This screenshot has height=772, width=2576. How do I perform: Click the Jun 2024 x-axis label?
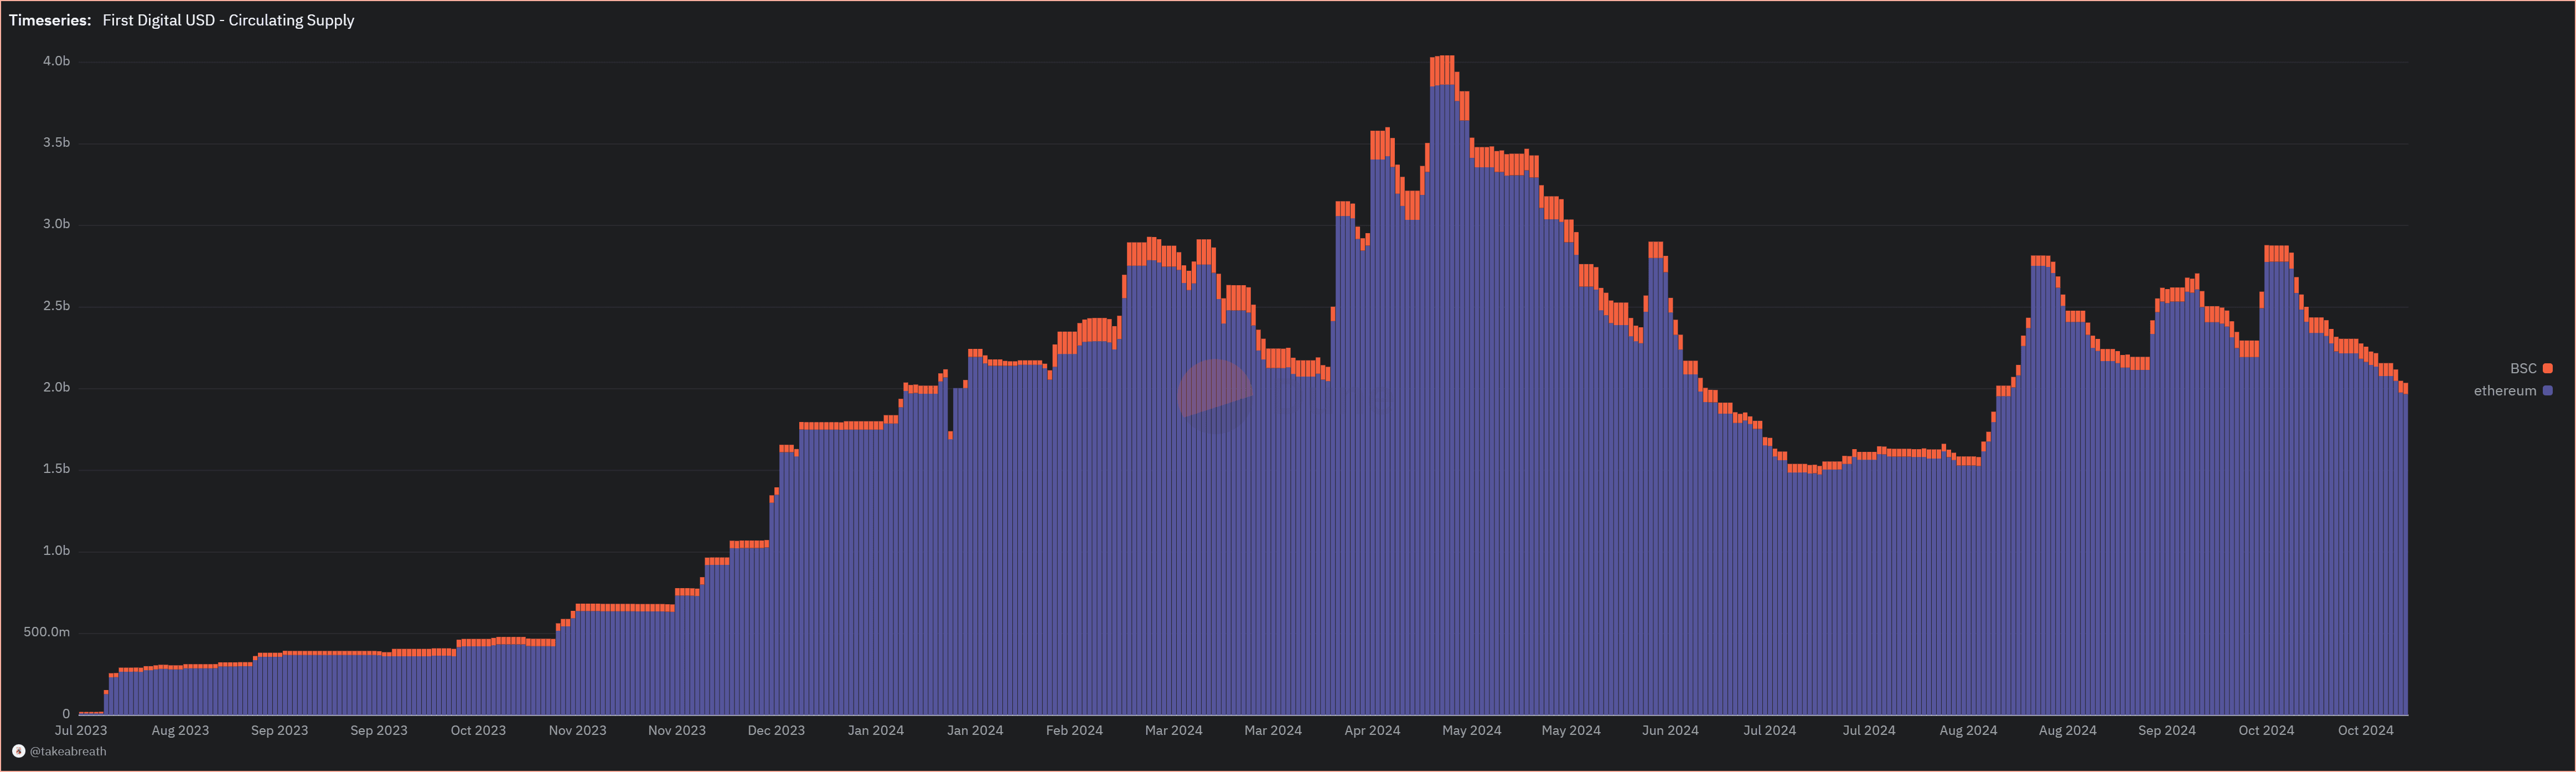pyautogui.click(x=1670, y=730)
